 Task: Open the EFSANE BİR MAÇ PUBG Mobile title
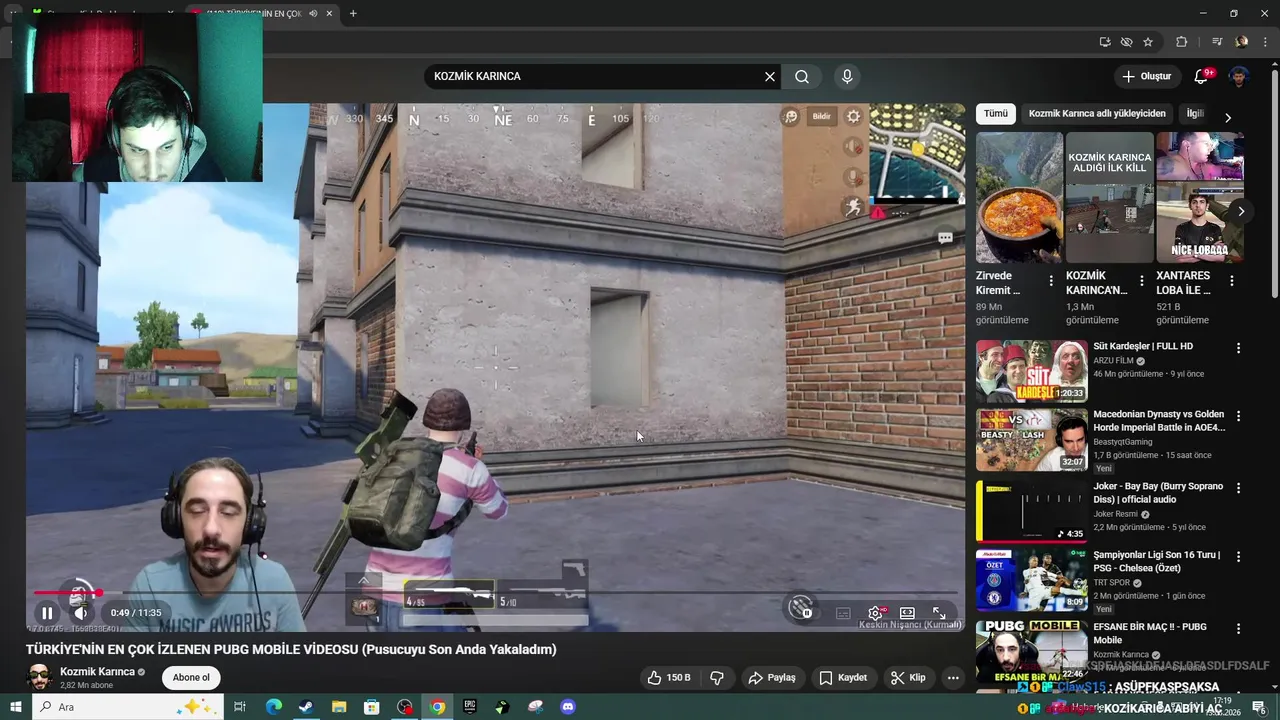tap(1150, 633)
